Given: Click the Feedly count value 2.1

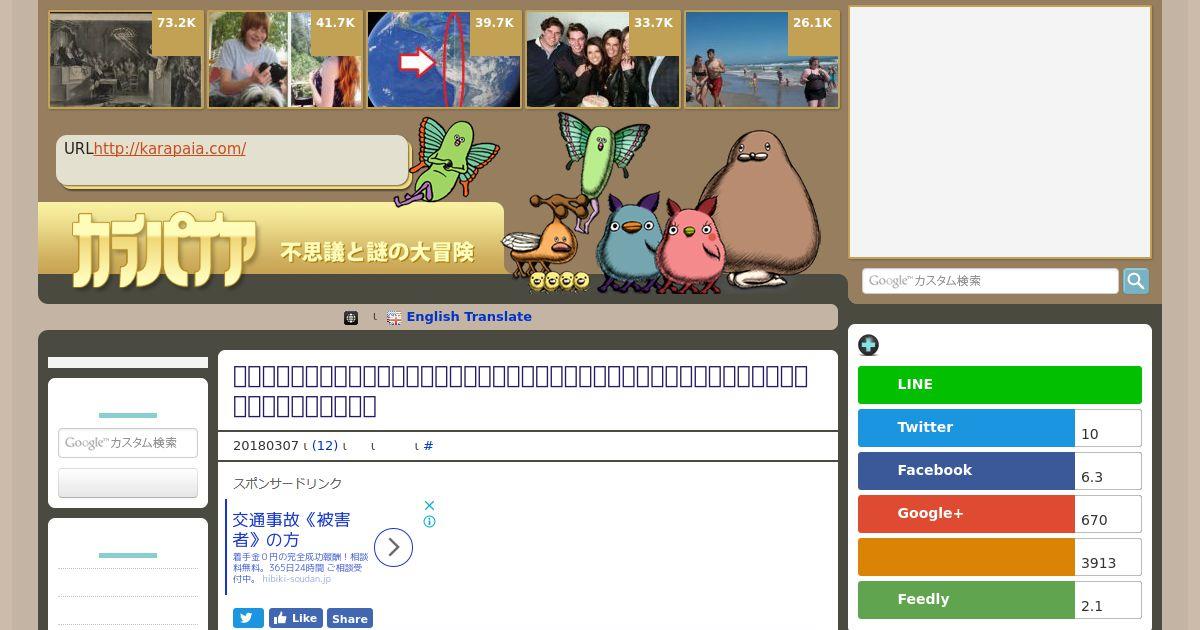Looking at the screenshot, I should click(1092, 606).
